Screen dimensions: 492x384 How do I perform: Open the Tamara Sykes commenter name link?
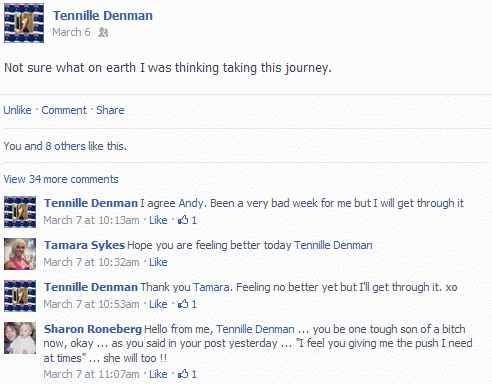coord(84,245)
